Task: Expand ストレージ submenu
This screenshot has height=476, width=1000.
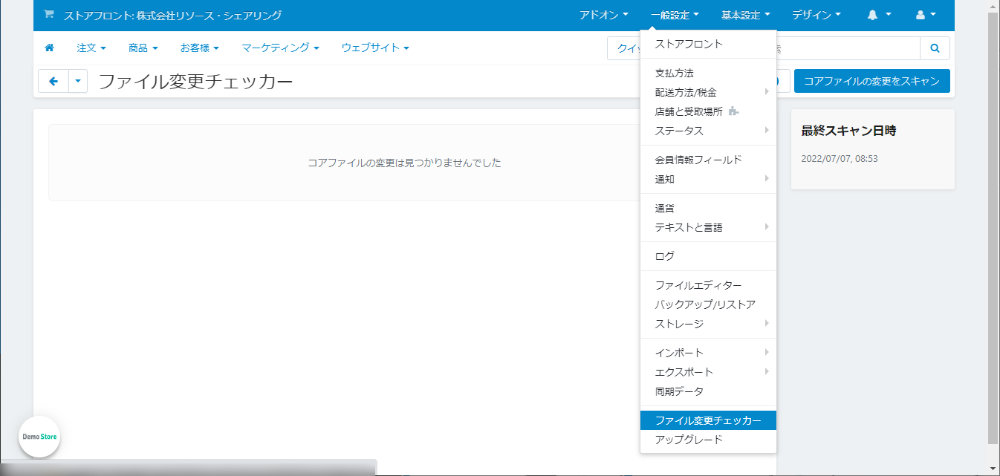Action: [708, 324]
